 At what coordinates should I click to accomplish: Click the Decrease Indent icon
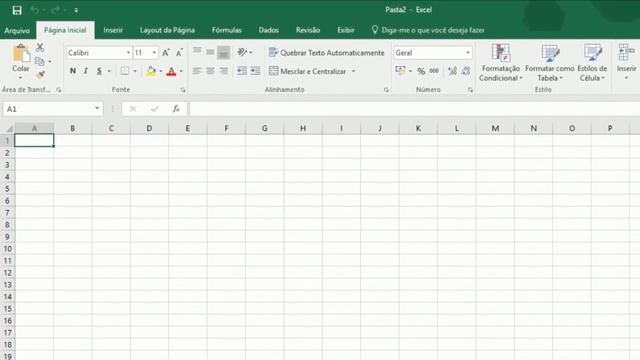[242, 71]
